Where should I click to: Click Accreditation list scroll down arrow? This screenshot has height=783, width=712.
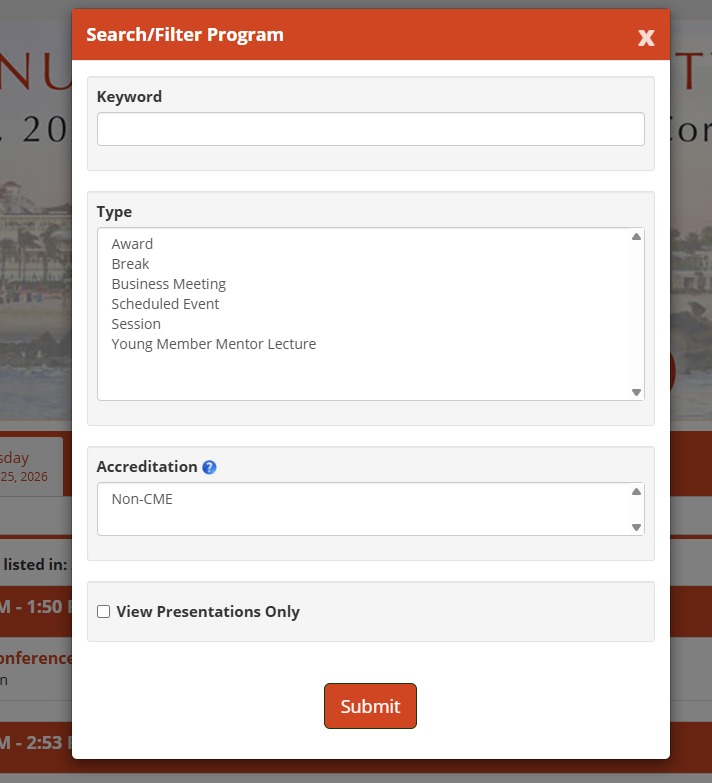(x=636, y=527)
